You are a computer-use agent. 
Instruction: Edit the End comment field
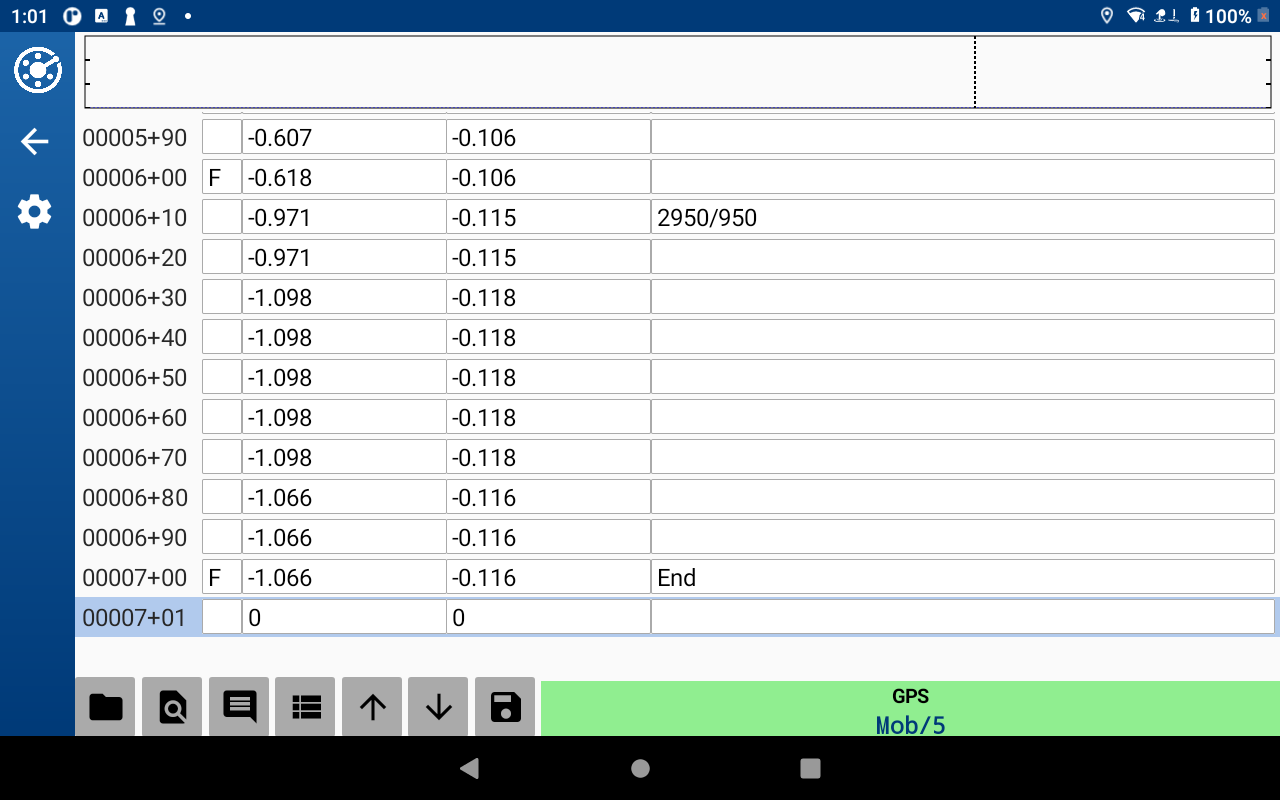click(x=963, y=577)
